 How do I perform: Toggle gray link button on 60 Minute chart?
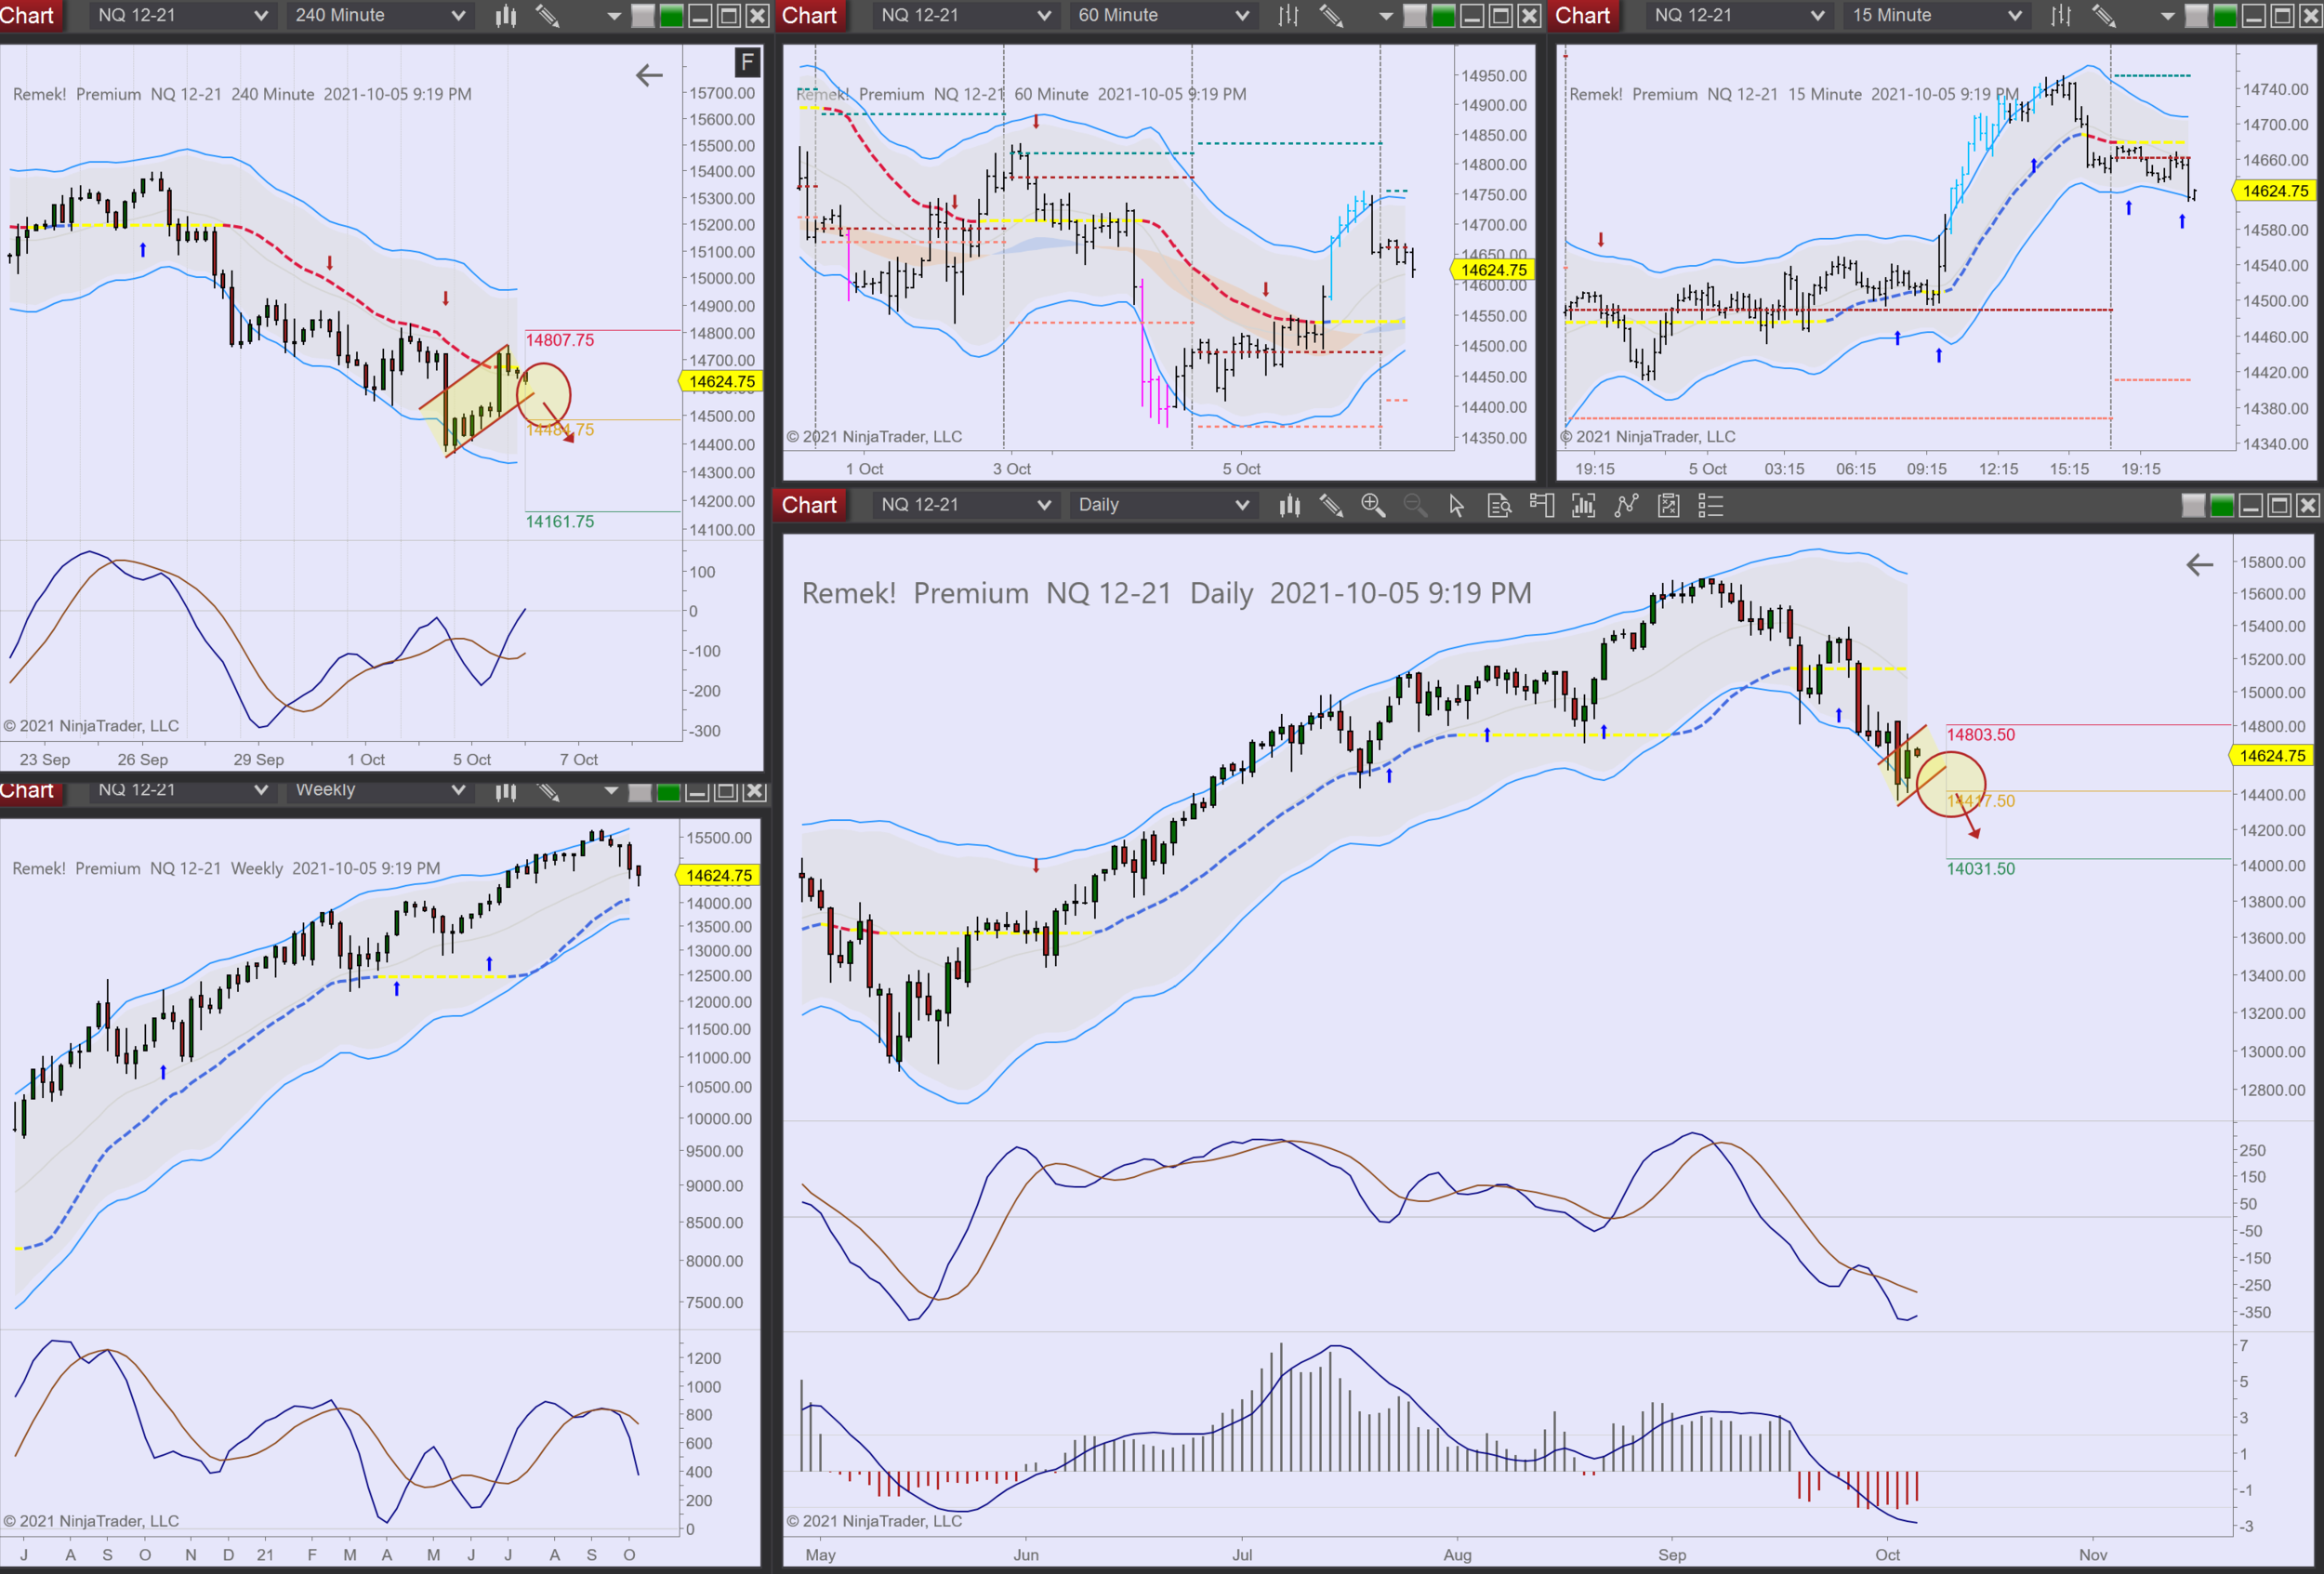pyautogui.click(x=1415, y=15)
